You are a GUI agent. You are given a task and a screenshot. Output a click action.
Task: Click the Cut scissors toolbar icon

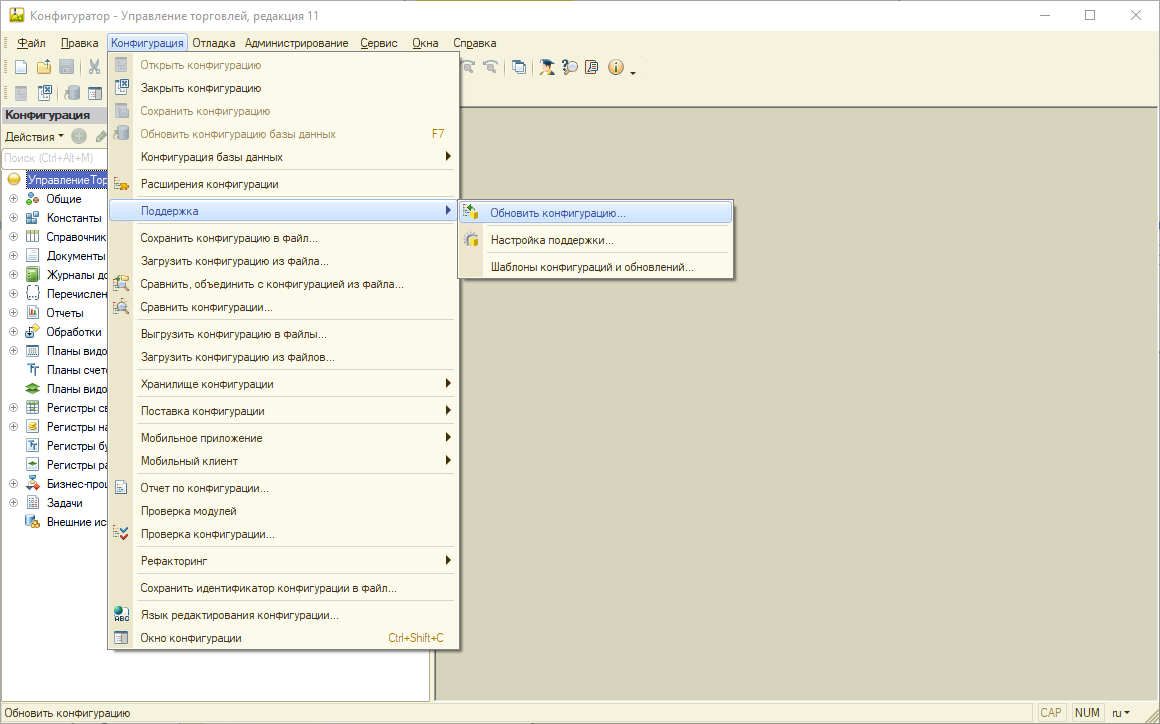coord(94,67)
